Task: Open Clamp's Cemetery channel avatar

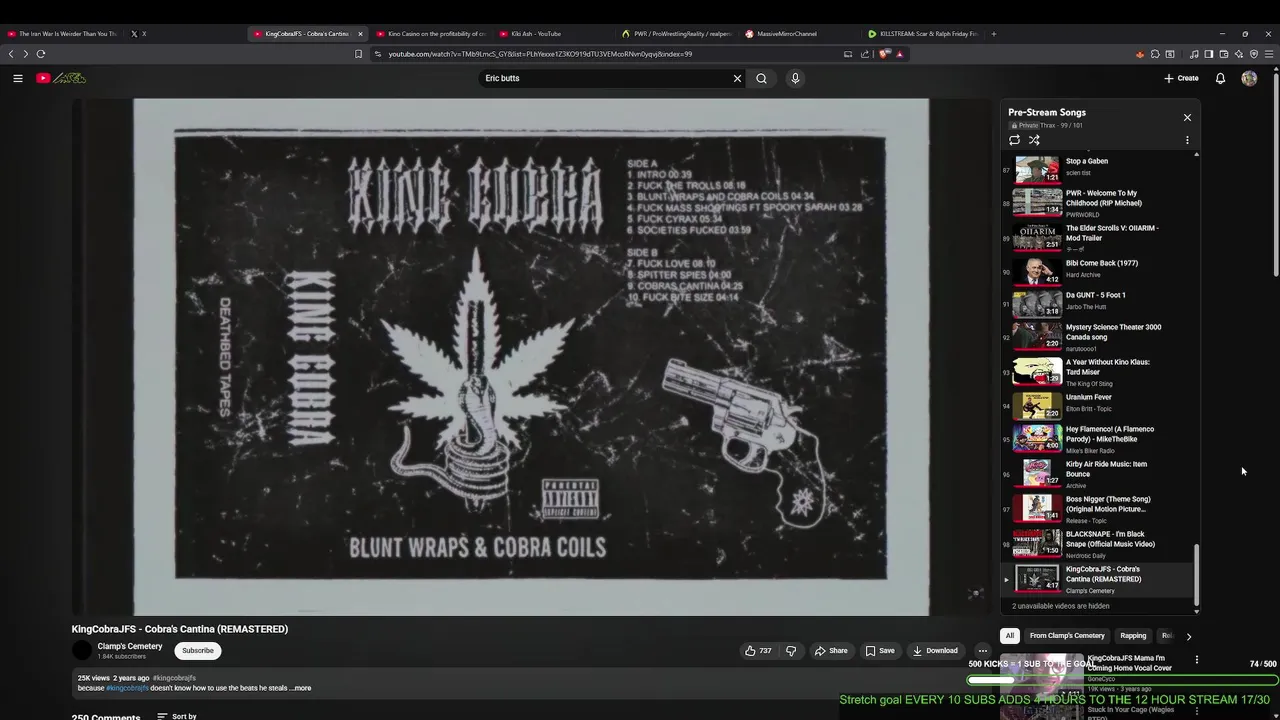Action: tap(82, 650)
